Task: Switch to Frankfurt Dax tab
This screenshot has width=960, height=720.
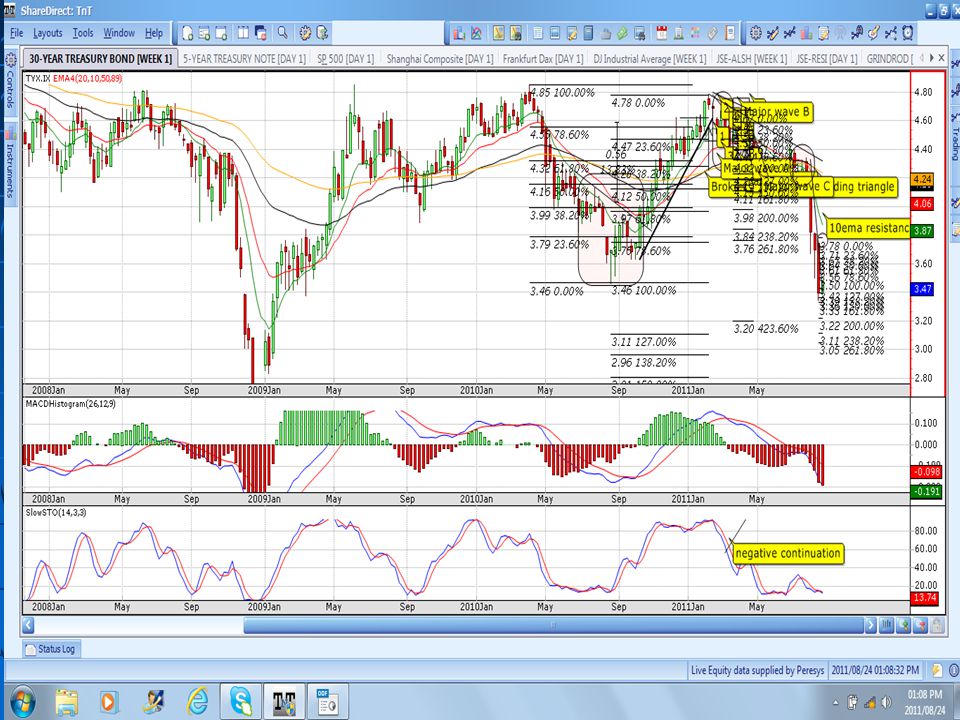Action: (x=542, y=59)
